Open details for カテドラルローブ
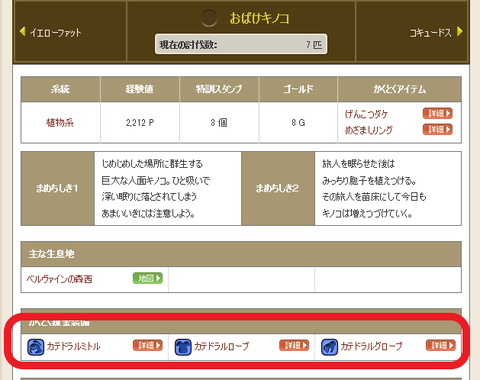 [x=294, y=345]
